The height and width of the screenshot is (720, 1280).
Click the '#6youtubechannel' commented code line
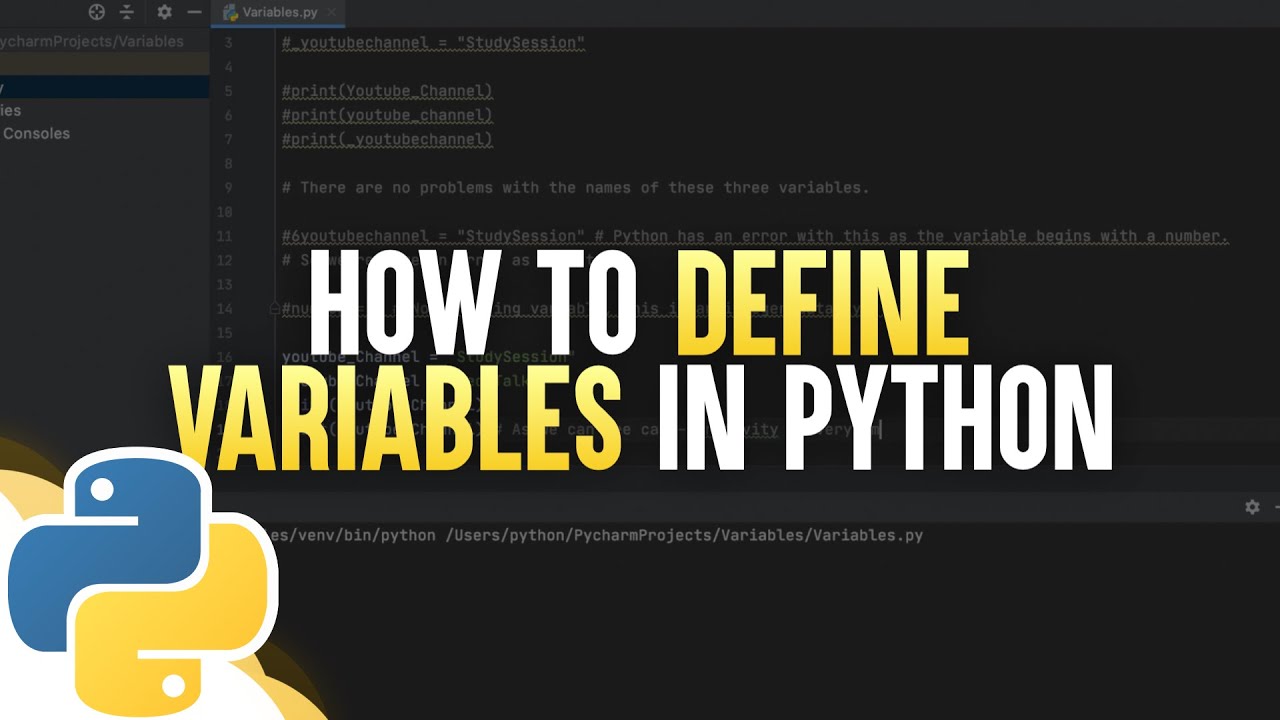click(x=755, y=236)
